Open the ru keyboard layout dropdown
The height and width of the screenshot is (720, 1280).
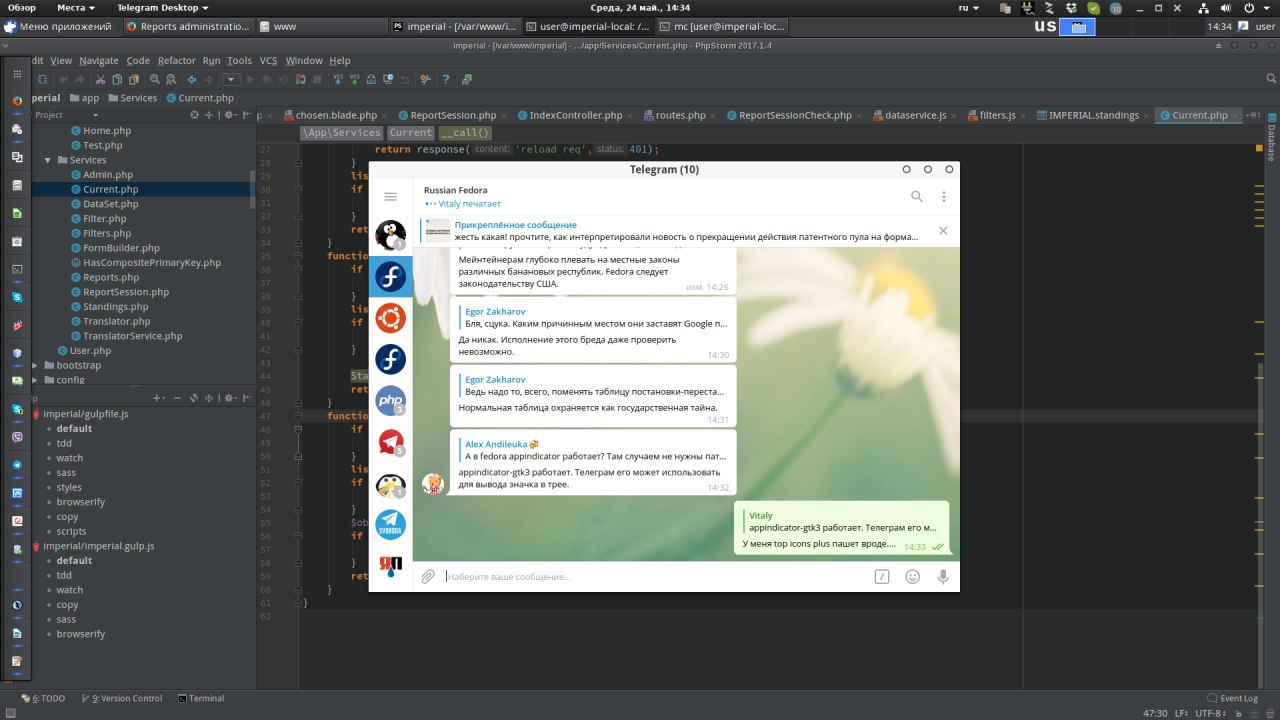pos(969,7)
